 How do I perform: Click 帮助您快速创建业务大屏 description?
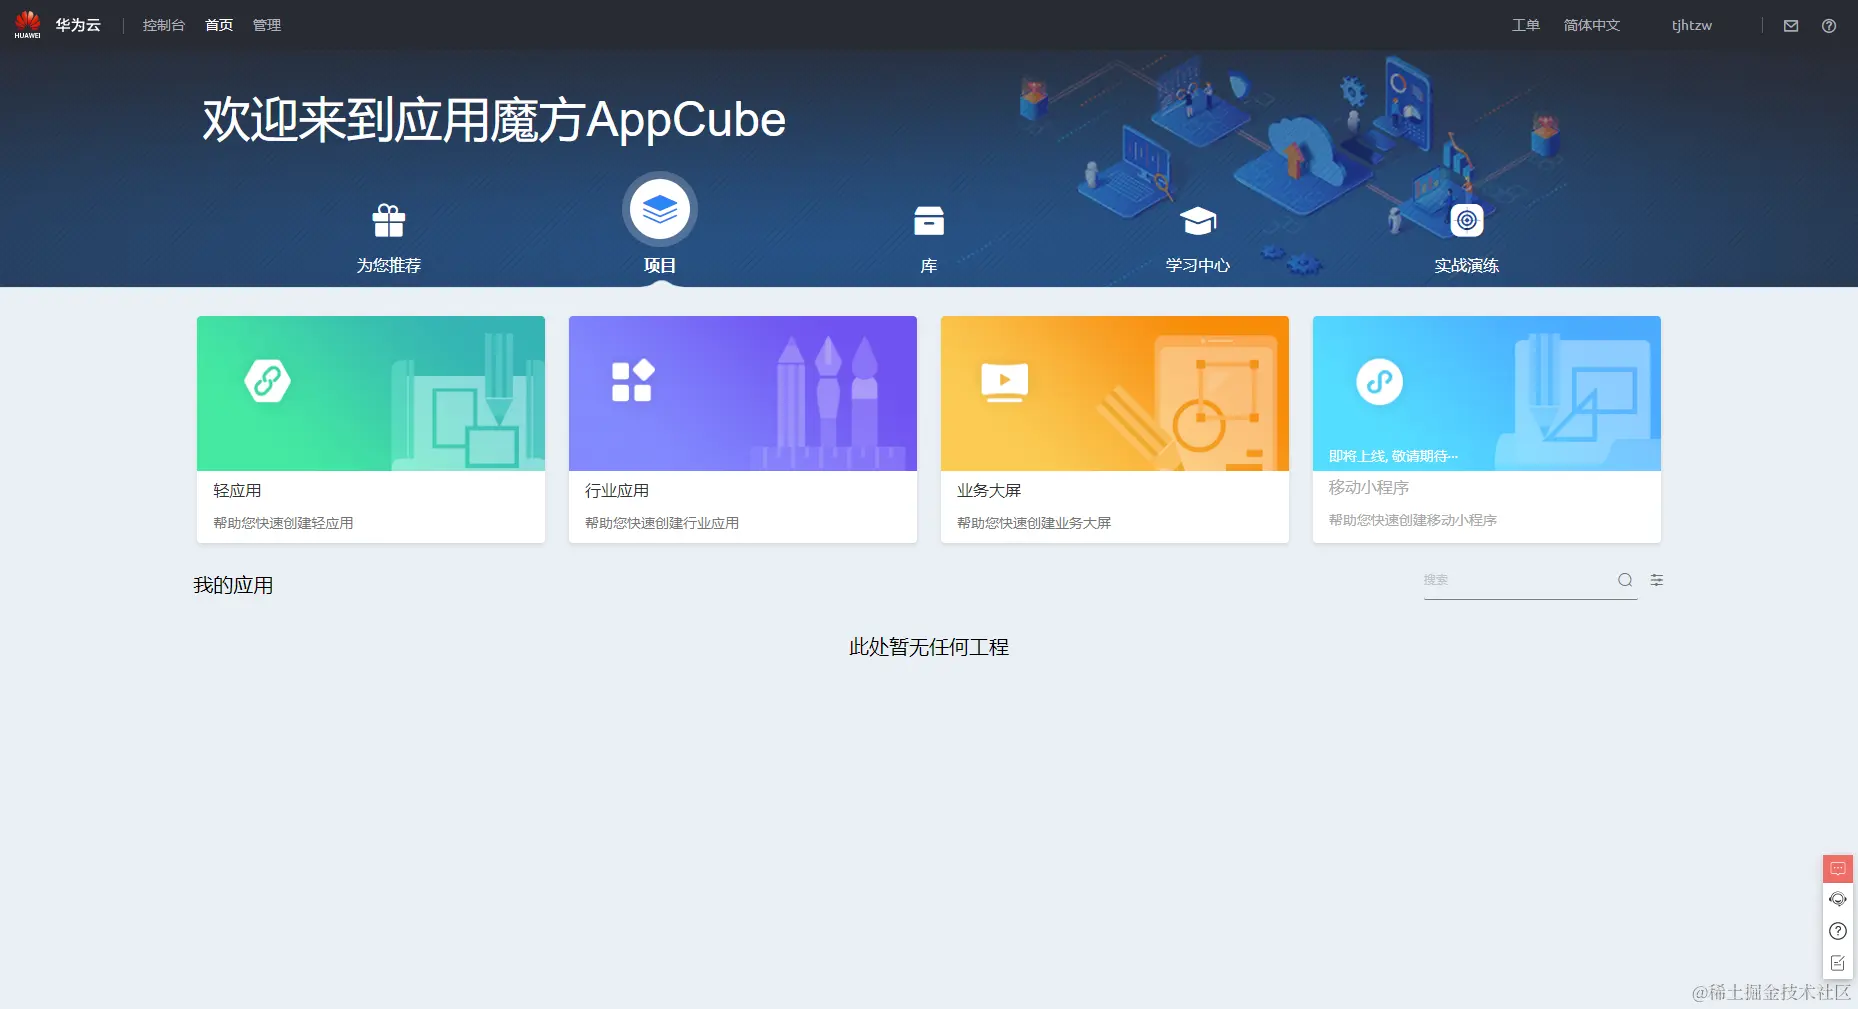pos(1034,523)
